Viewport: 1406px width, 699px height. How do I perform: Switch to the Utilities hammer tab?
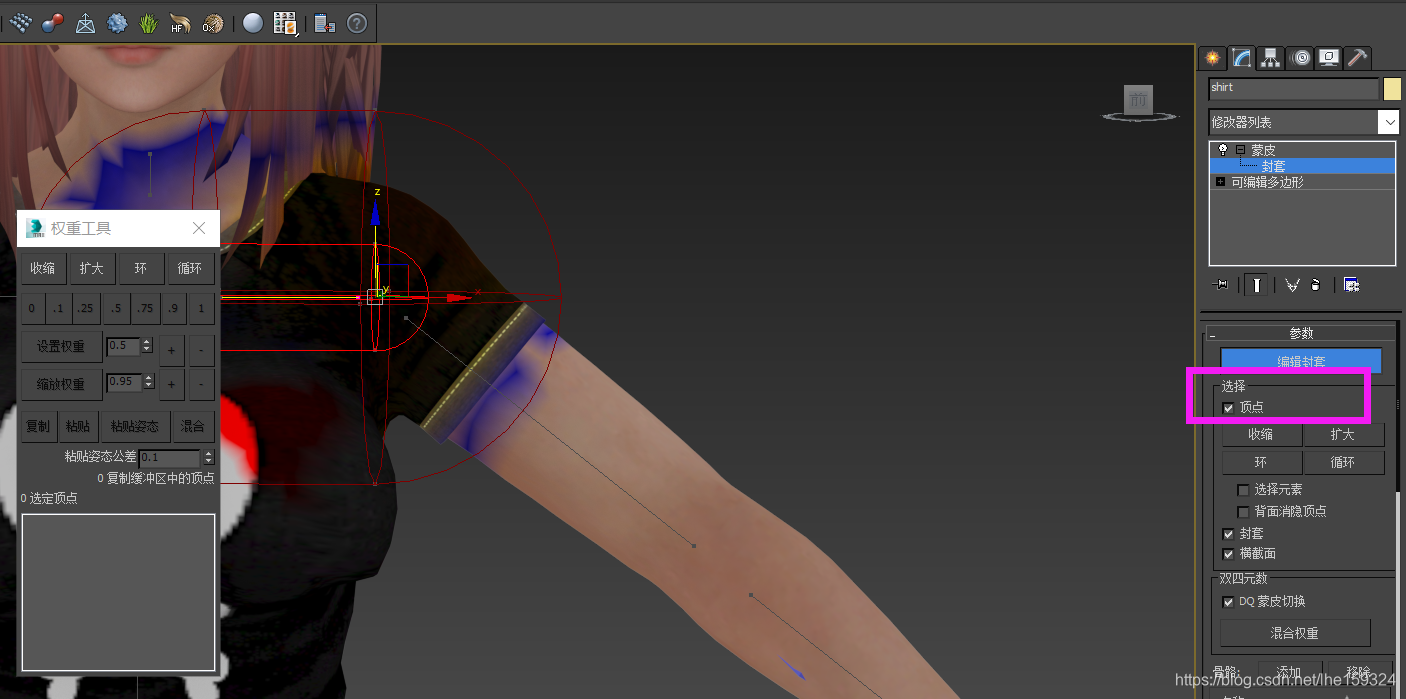(1357, 58)
